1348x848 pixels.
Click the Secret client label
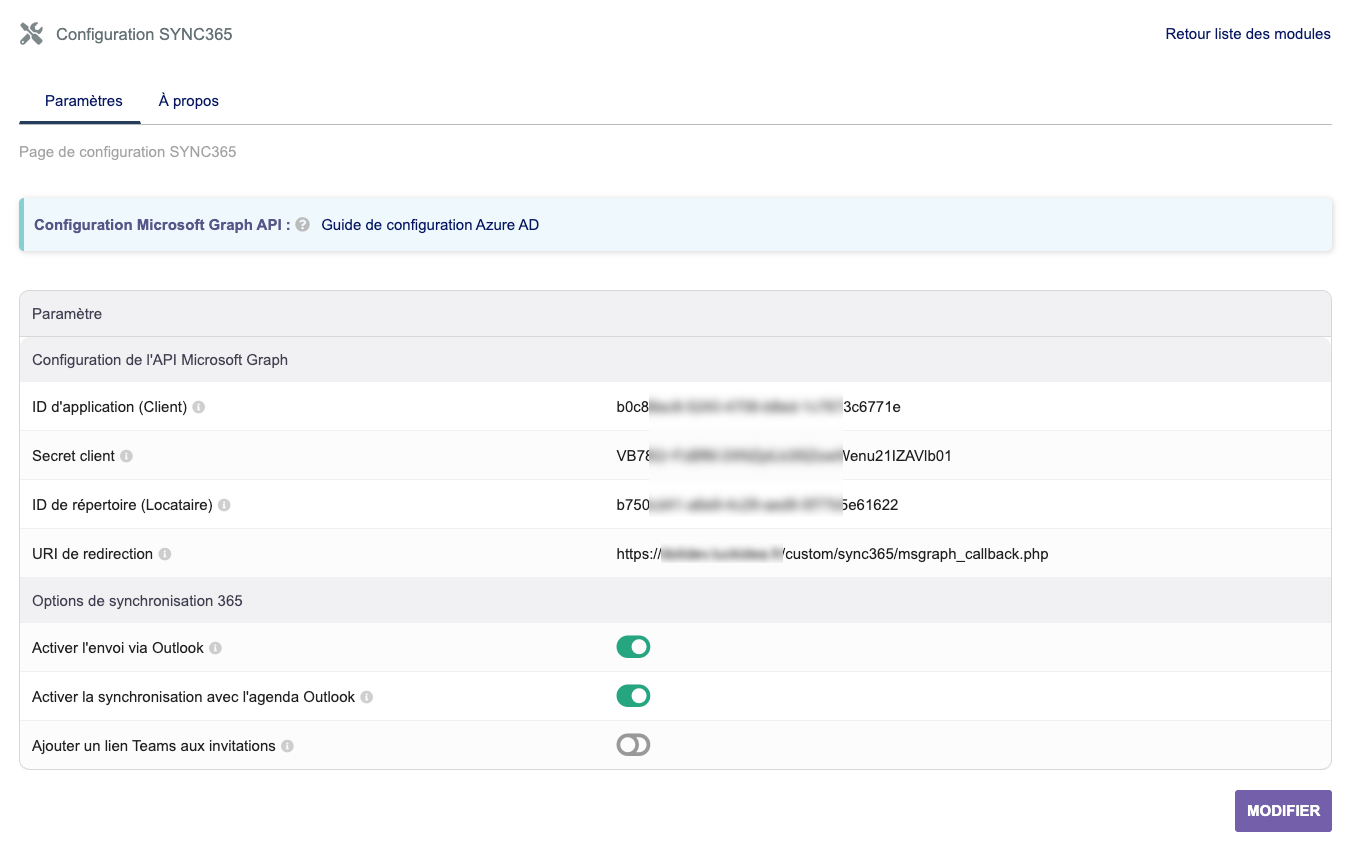tap(74, 456)
